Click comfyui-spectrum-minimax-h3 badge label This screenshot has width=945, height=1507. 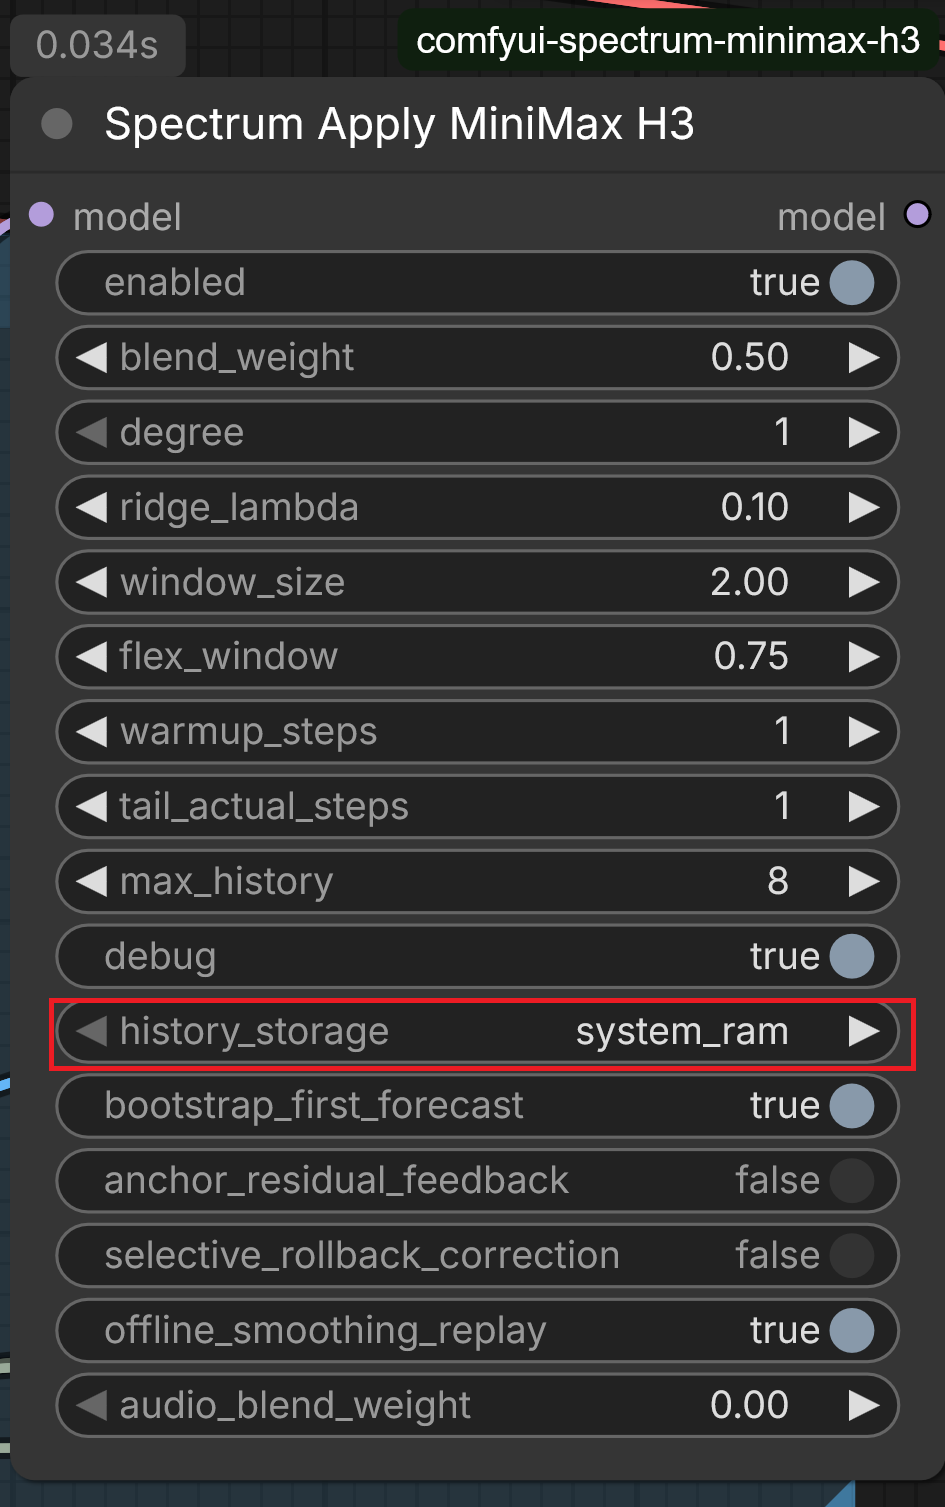pyautogui.click(x=668, y=41)
